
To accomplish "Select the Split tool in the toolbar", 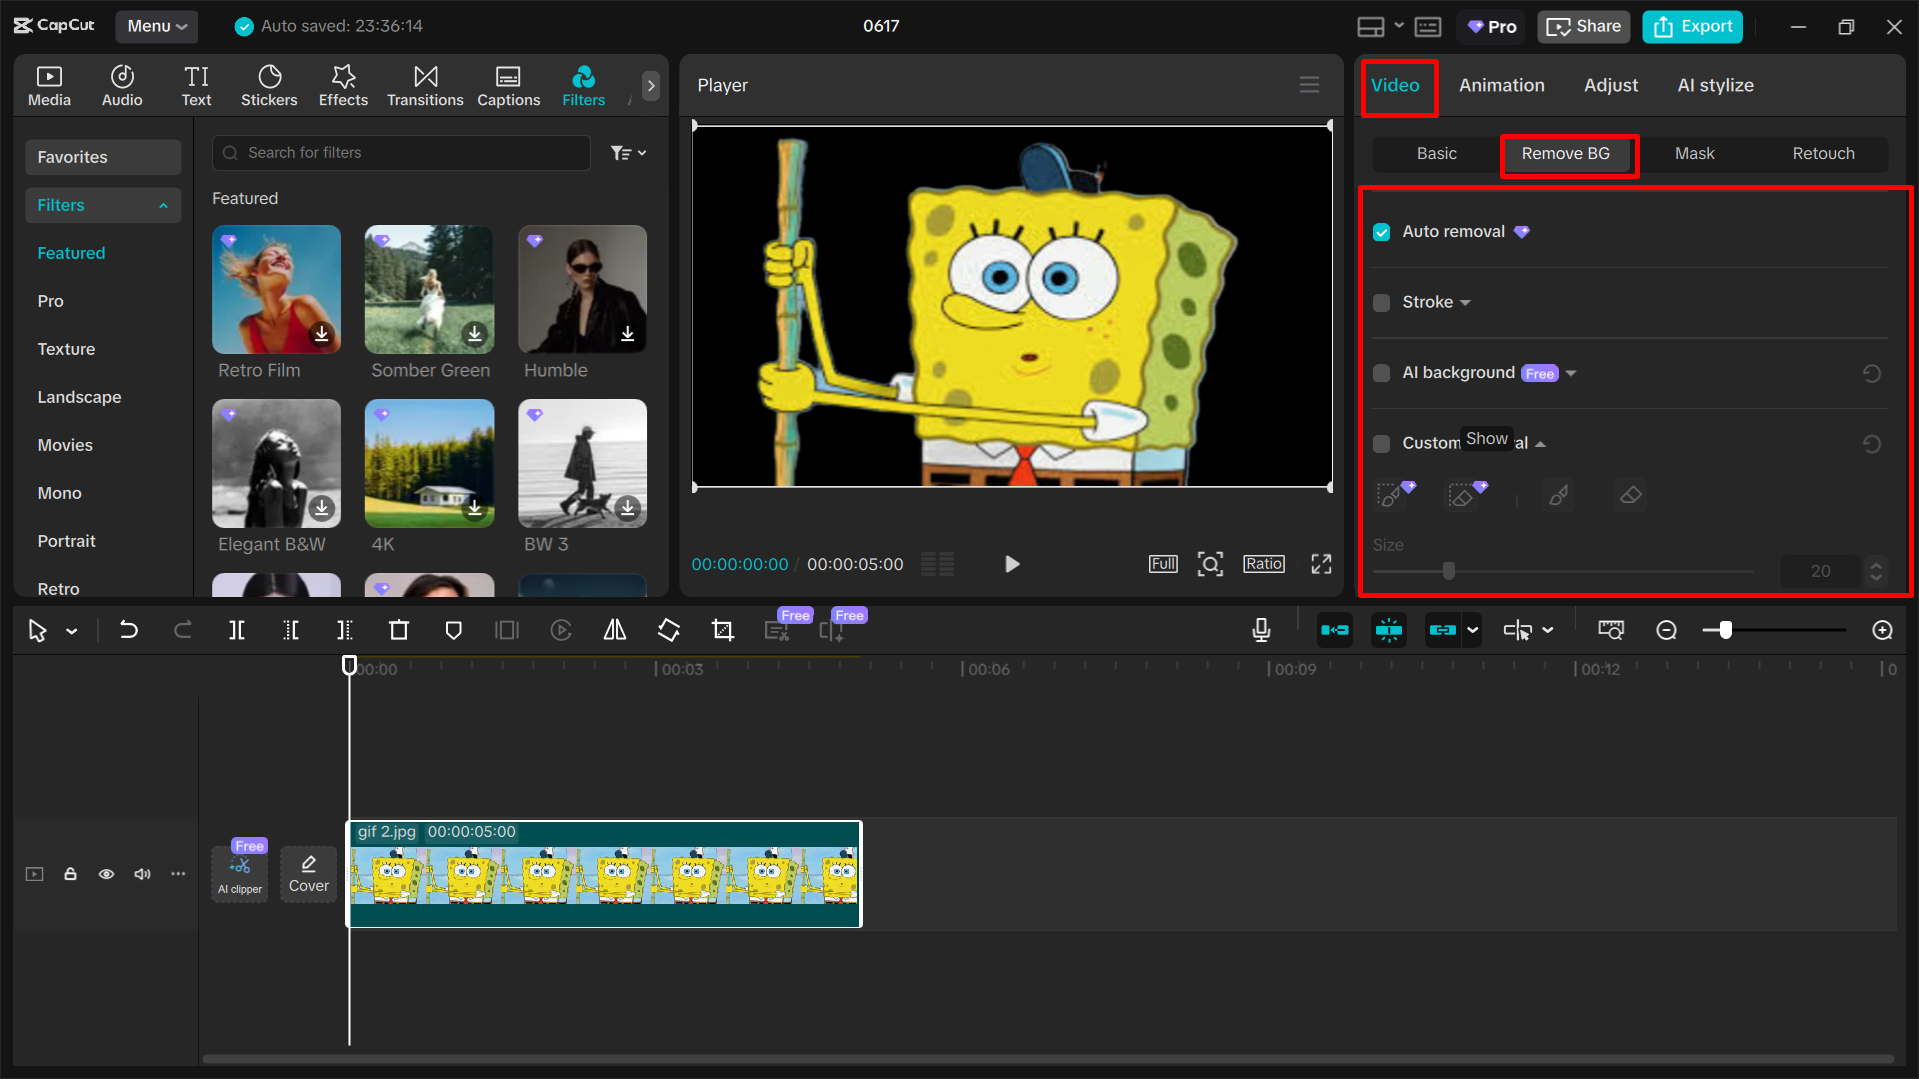I will click(x=237, y=630).
